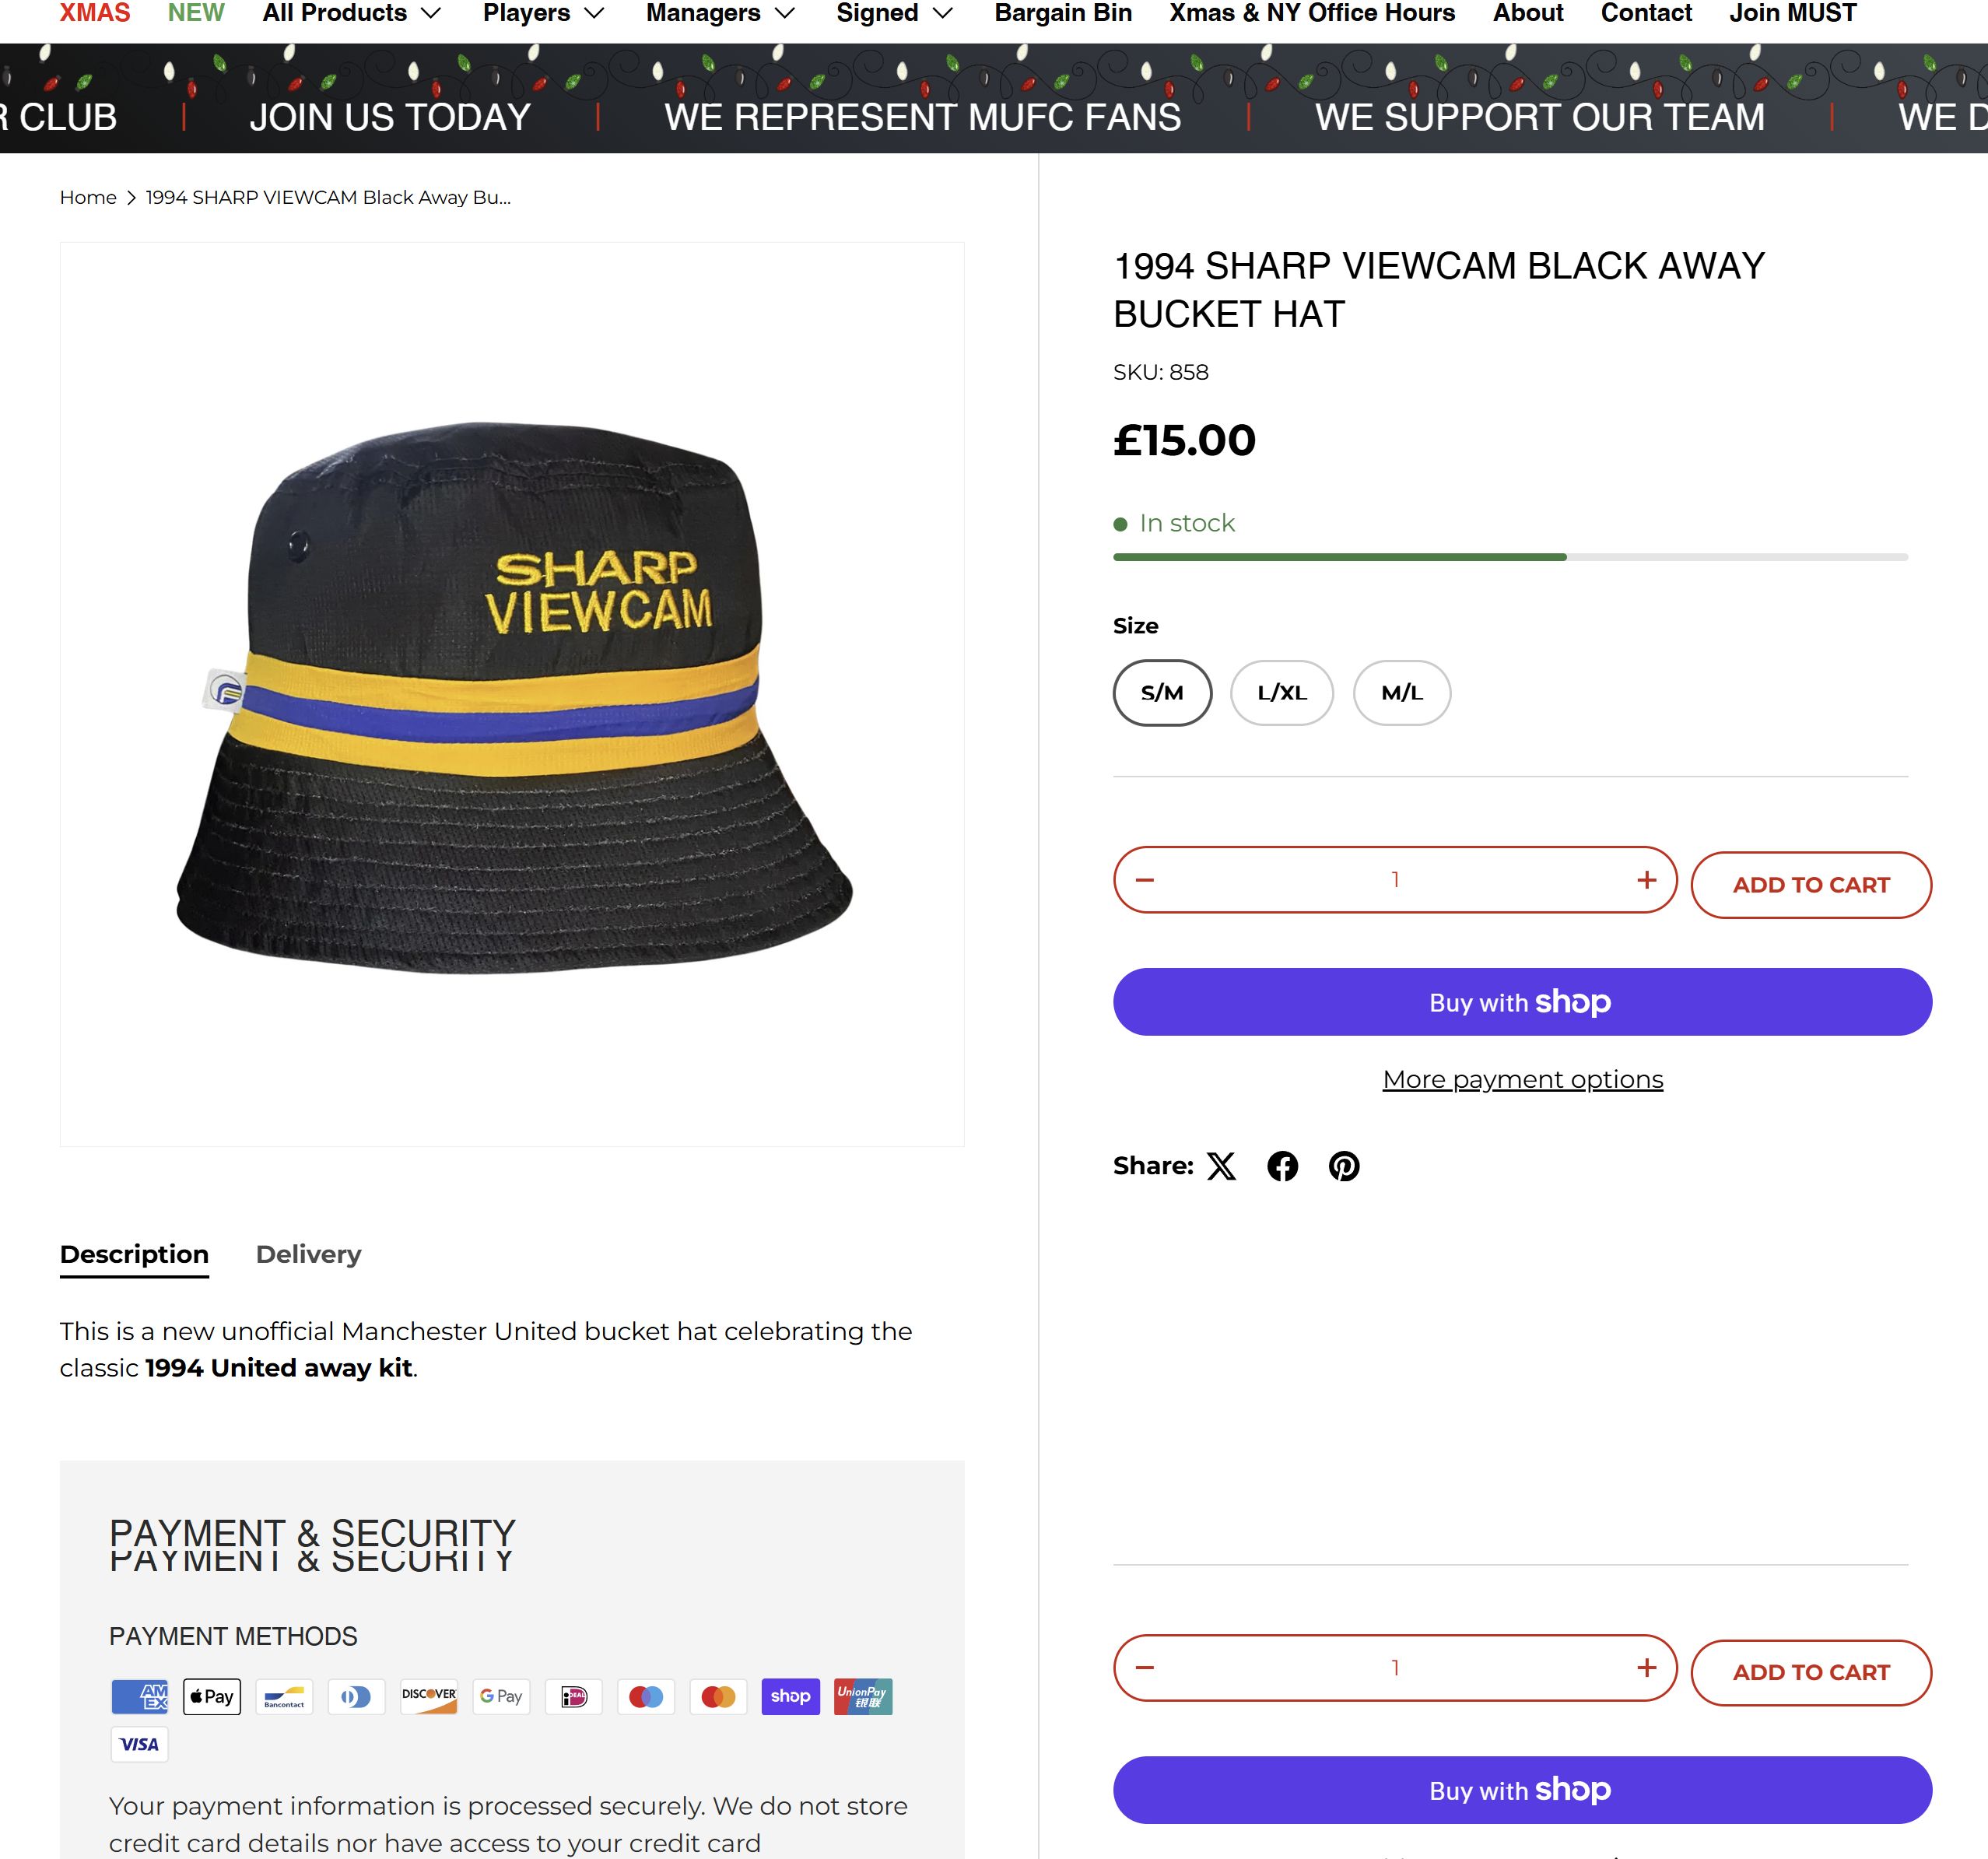The height and width of the screenshot is (1859, 1988).
Task: Increase quantity with upper plus button
Action: [x=1646, y=880]
